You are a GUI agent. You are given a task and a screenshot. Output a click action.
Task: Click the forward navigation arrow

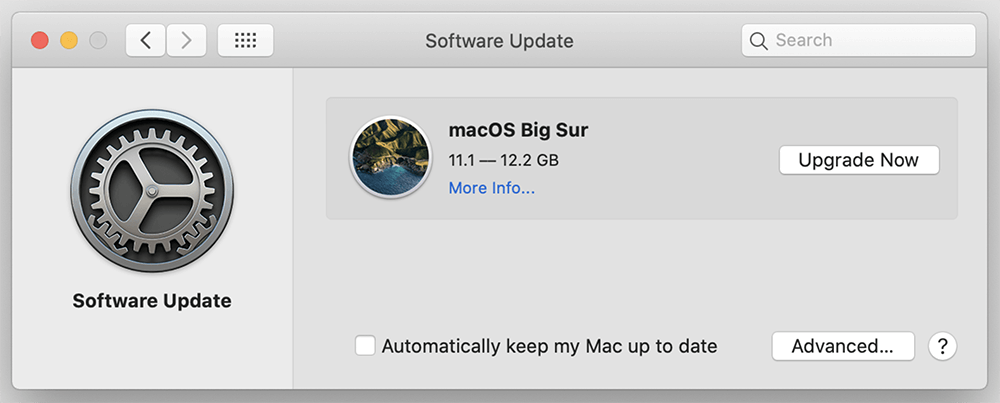pos(186,40)
